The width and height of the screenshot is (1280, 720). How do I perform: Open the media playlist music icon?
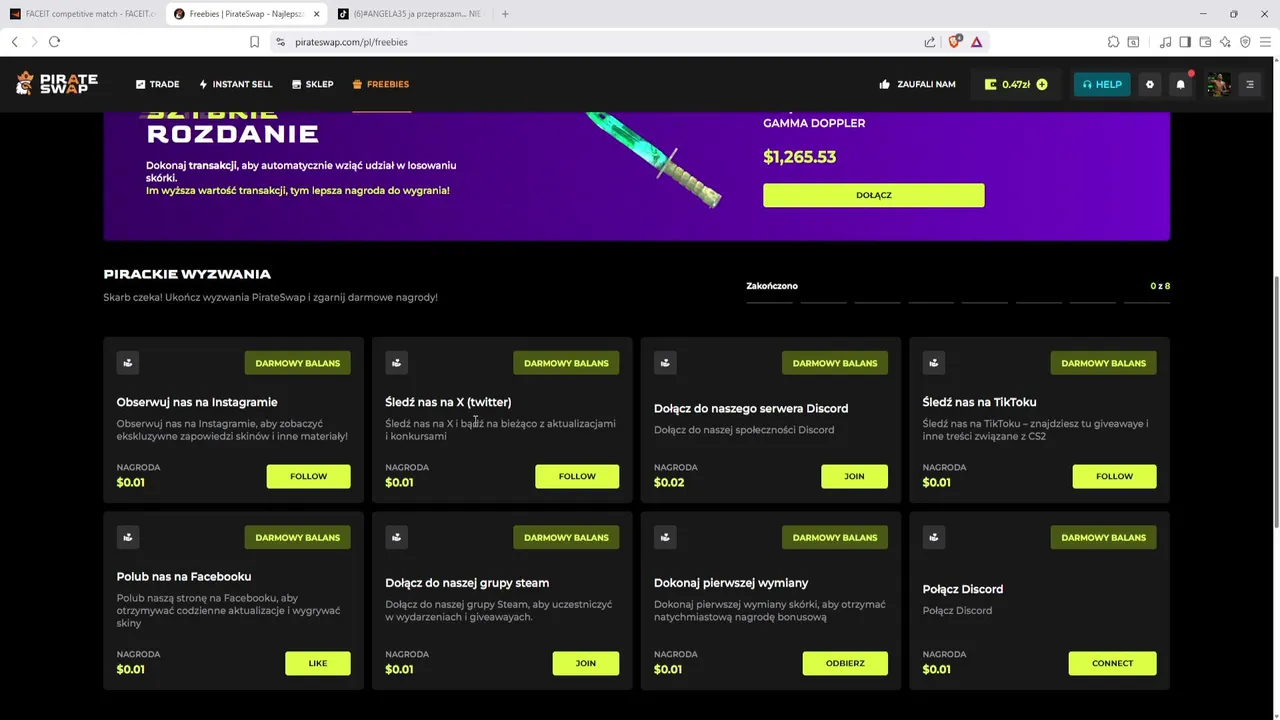[1166, 42]
